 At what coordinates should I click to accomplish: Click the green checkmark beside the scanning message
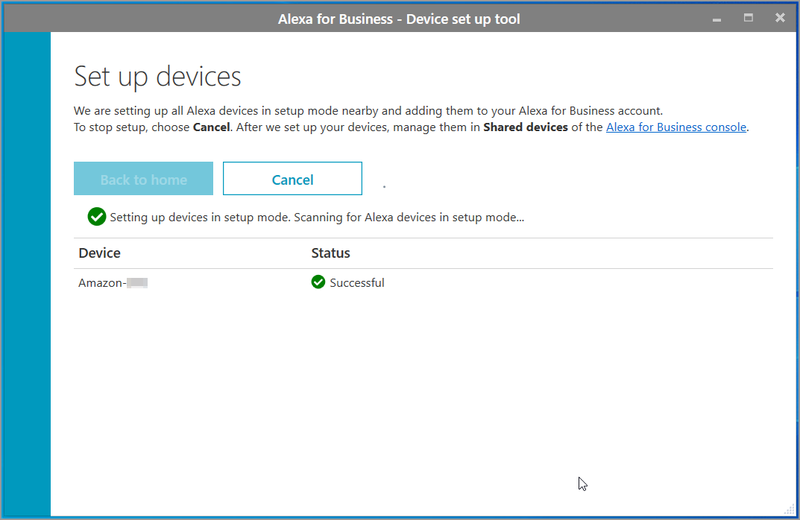(96, 217)
